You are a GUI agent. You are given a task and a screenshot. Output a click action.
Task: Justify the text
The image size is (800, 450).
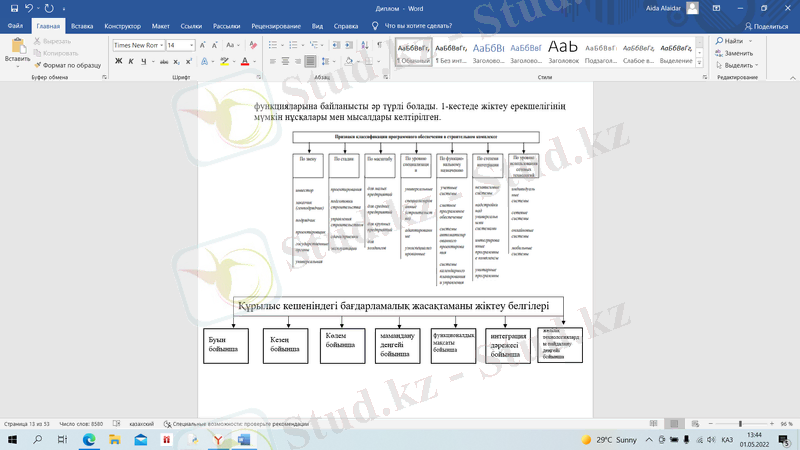310,61
